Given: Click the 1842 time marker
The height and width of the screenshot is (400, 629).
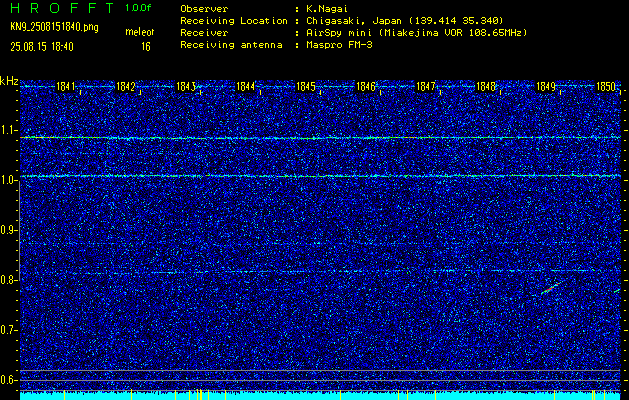Looking at the screenshot, I should [126, 86].
